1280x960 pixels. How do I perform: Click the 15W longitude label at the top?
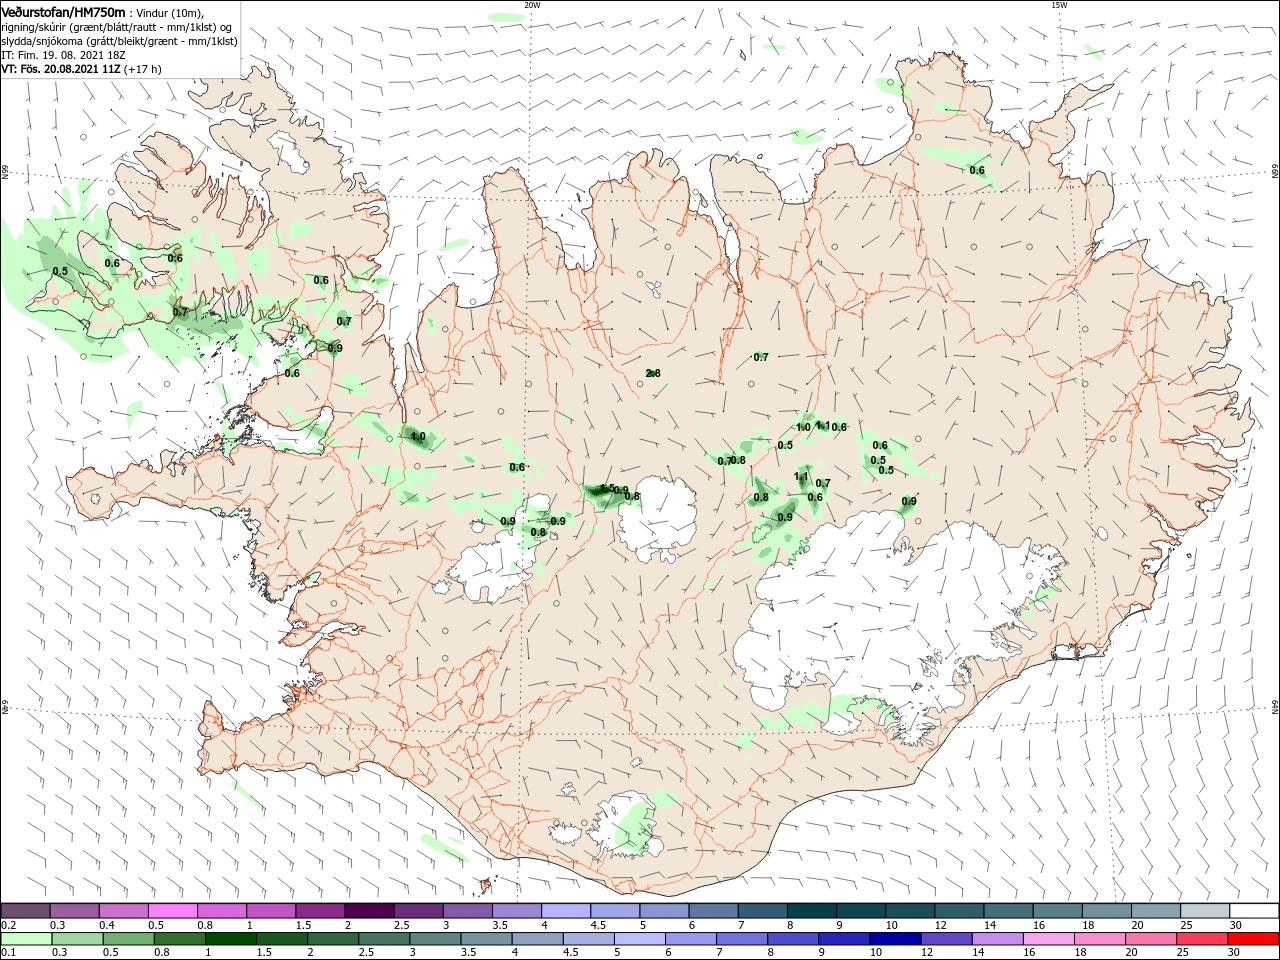[x=1059, y=5]
